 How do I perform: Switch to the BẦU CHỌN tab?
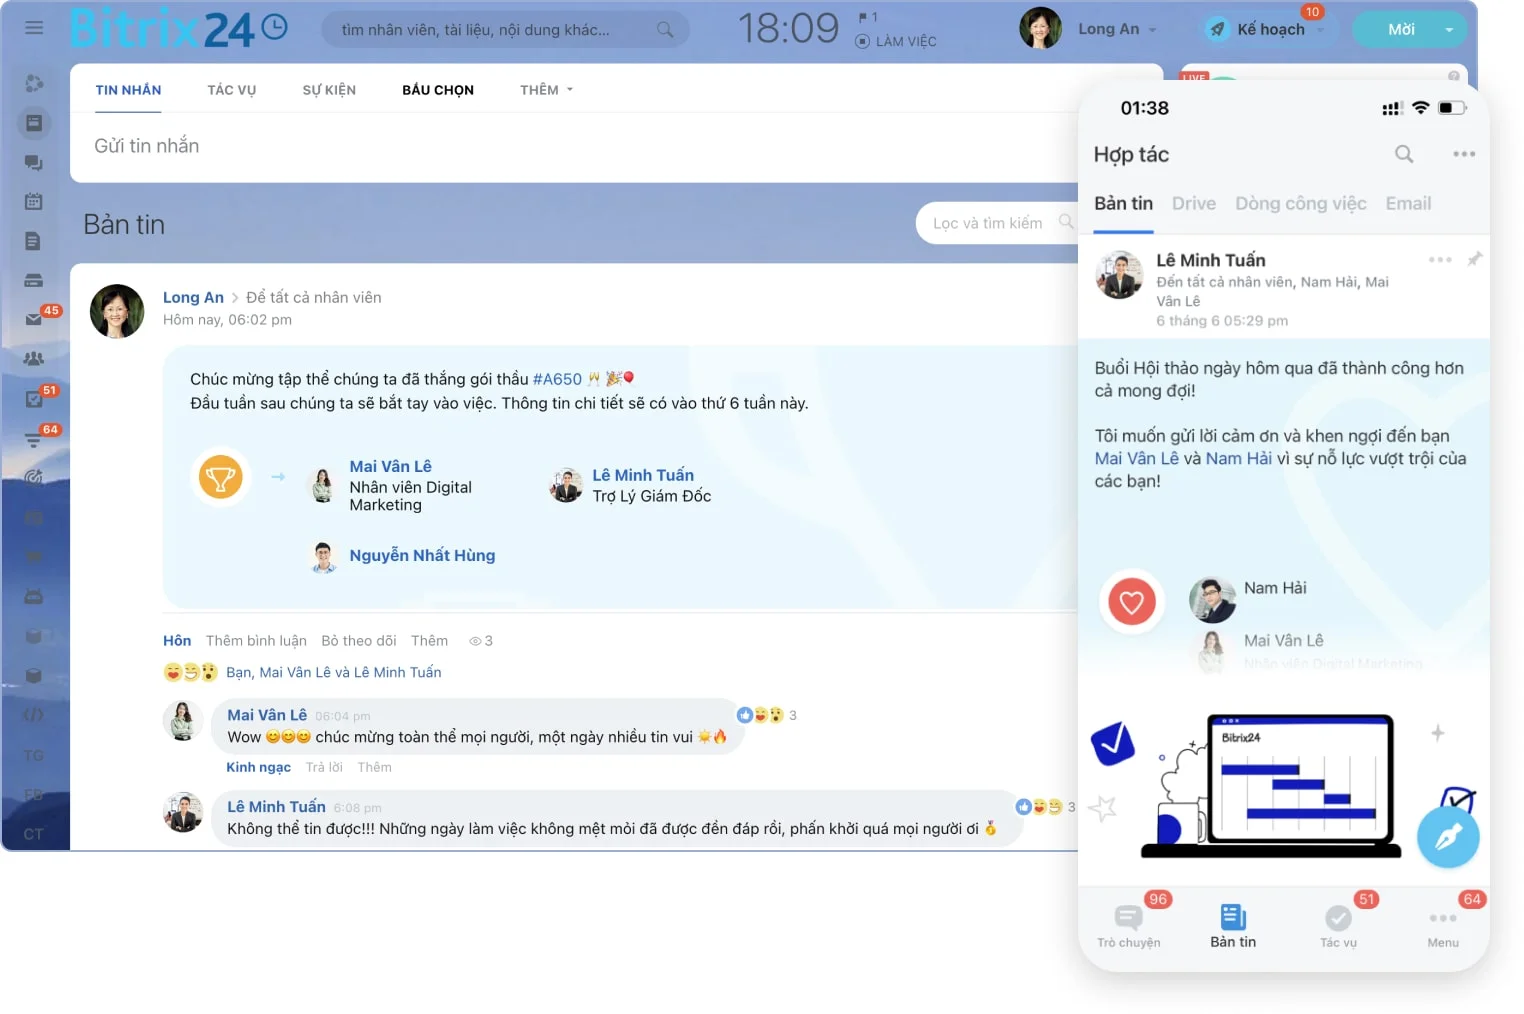coord(437,89)
